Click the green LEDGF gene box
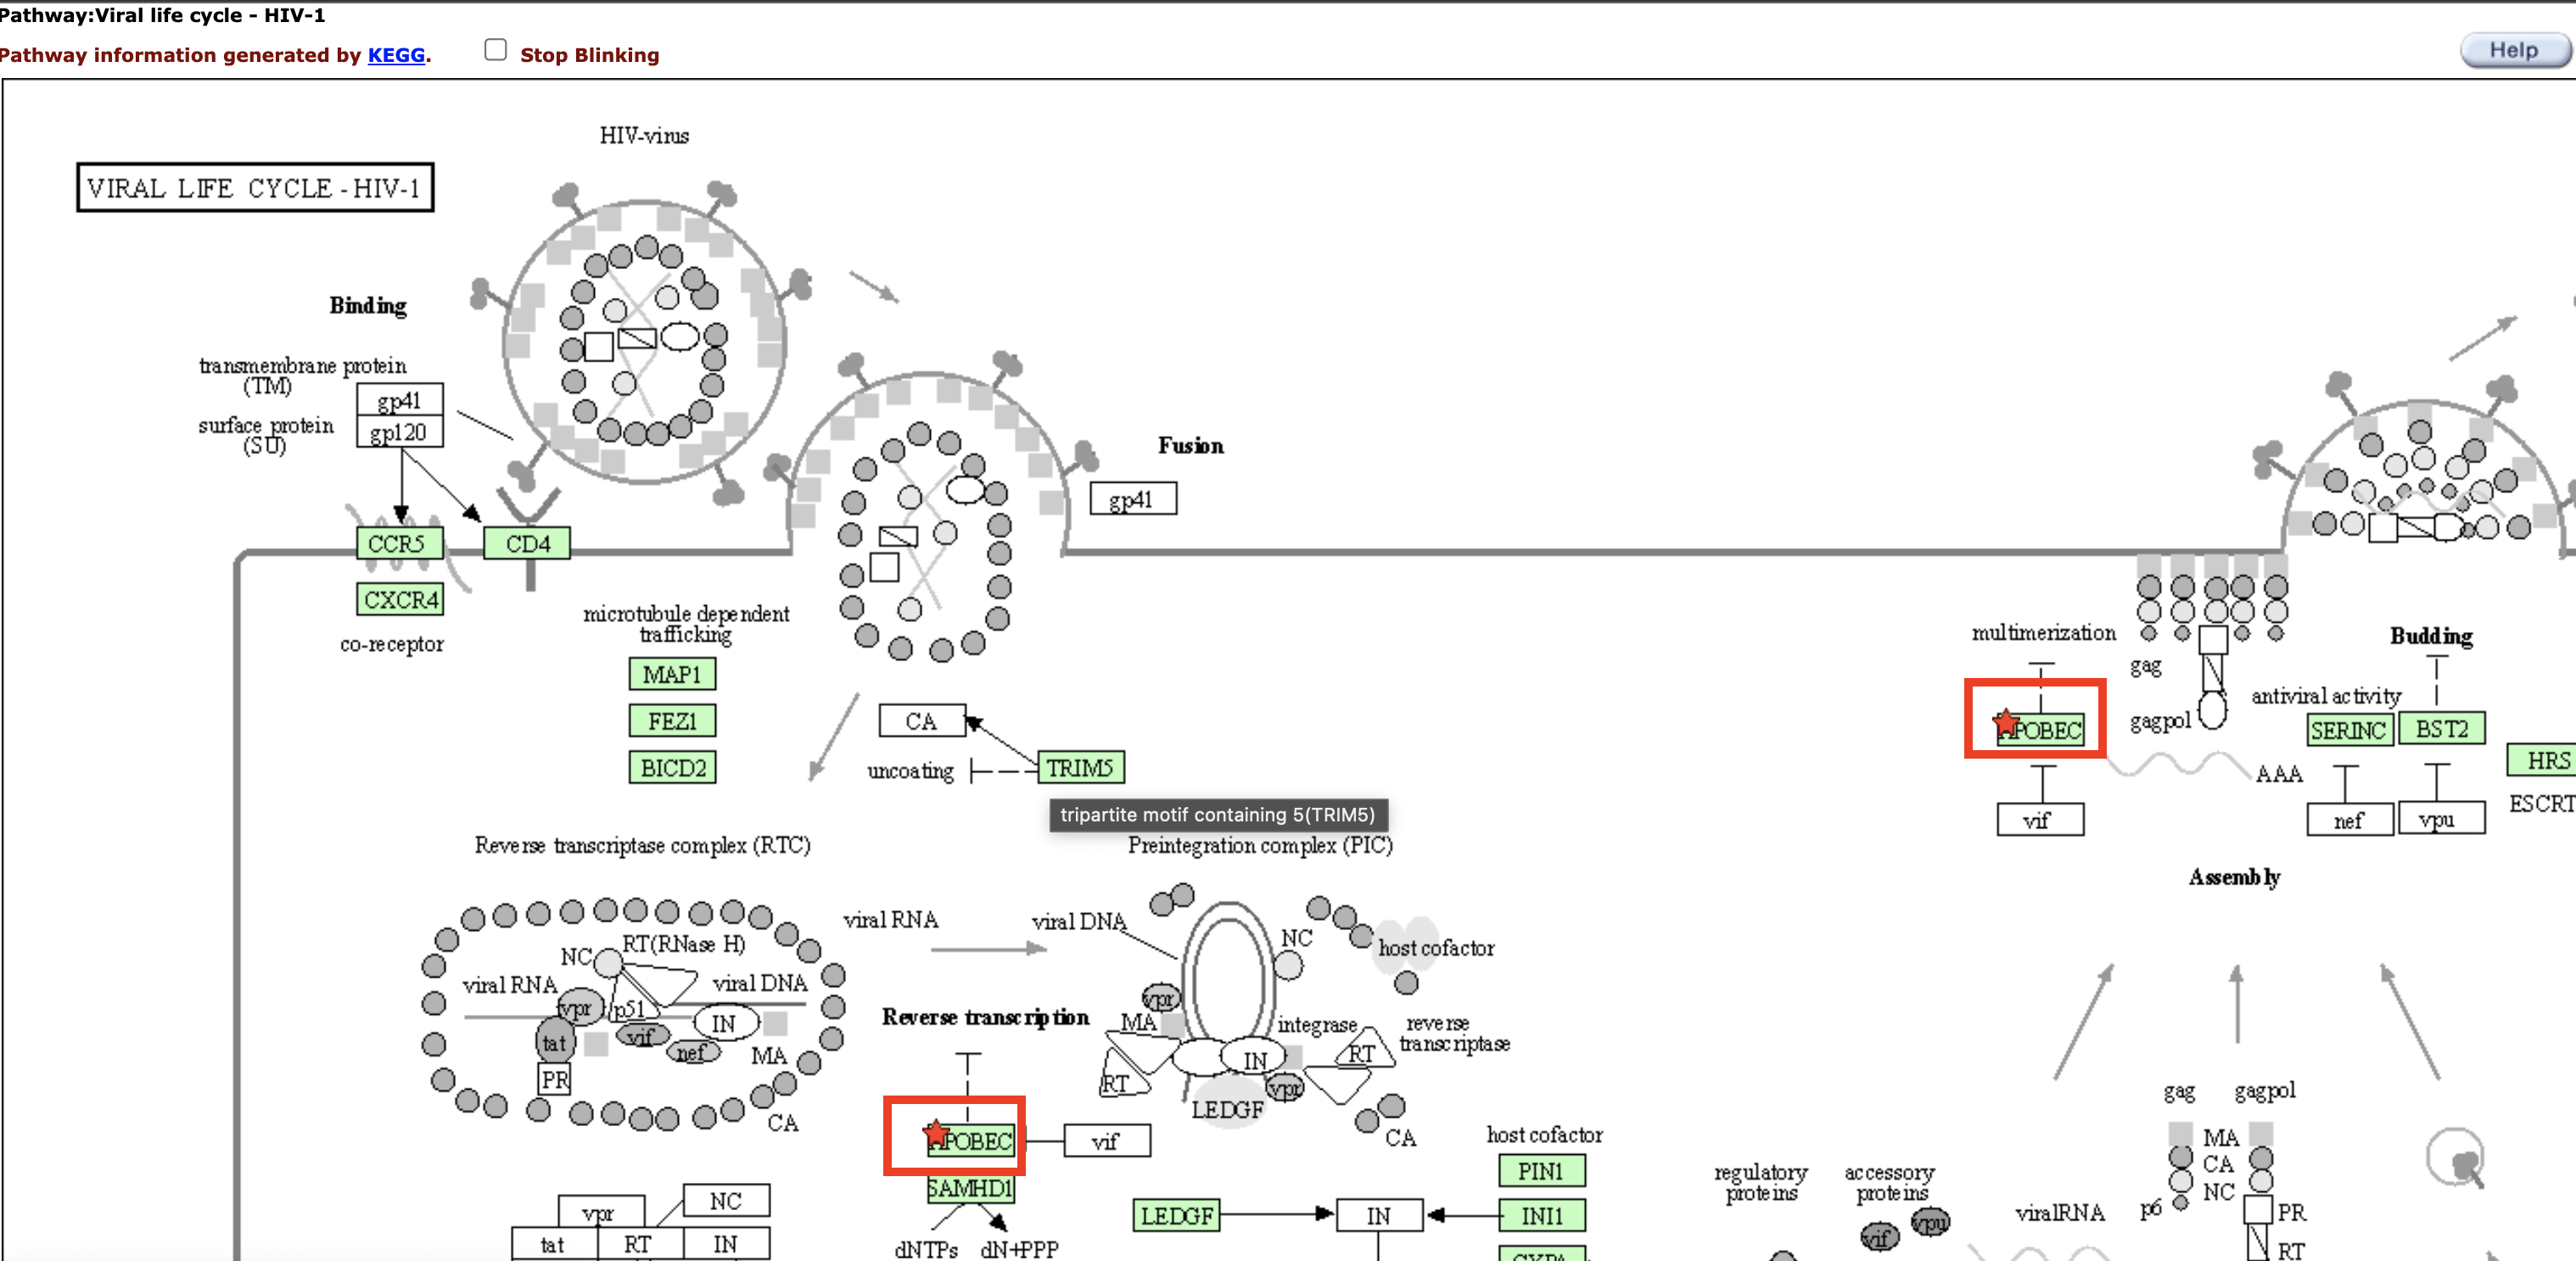The height and width of the screenshot is (1261, 2576). 1176,1216
